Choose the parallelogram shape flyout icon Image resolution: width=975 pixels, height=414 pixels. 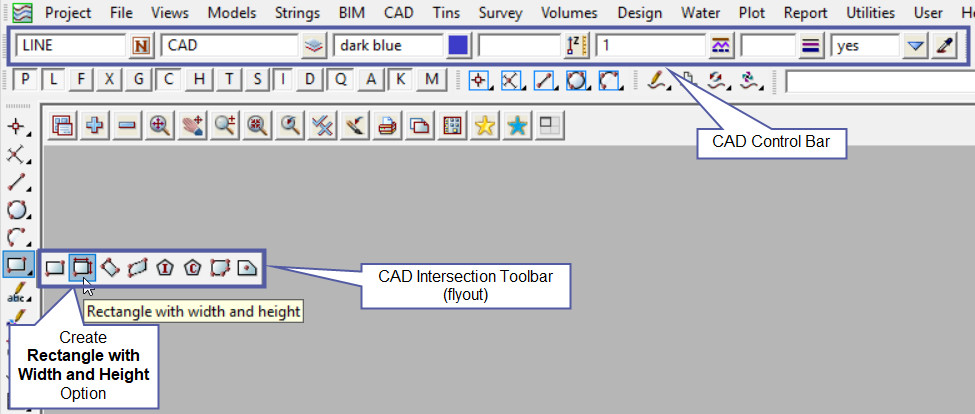(137, 268)
